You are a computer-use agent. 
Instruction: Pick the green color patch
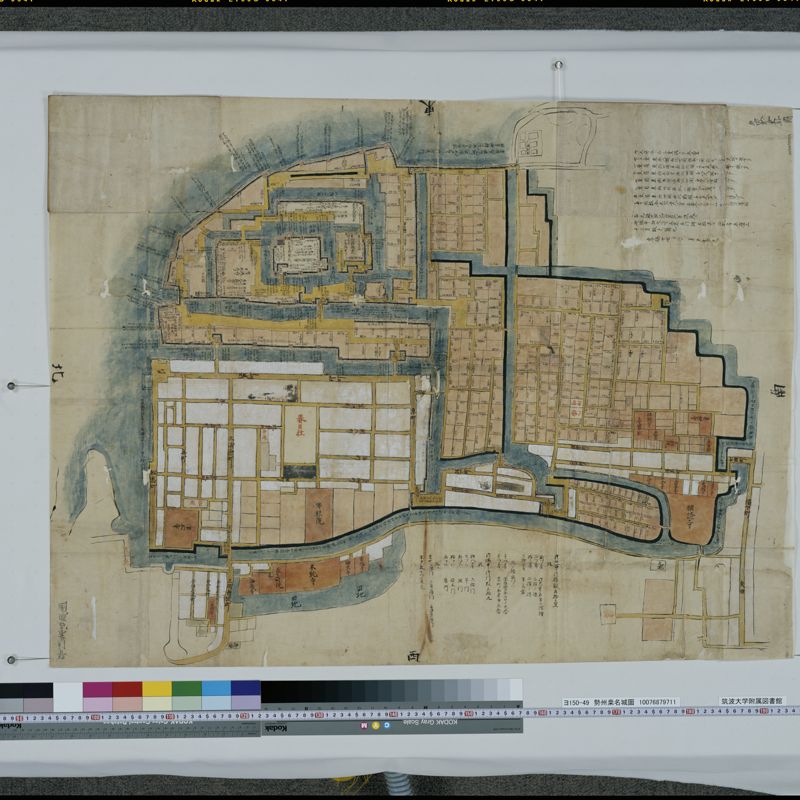[187, 689]
